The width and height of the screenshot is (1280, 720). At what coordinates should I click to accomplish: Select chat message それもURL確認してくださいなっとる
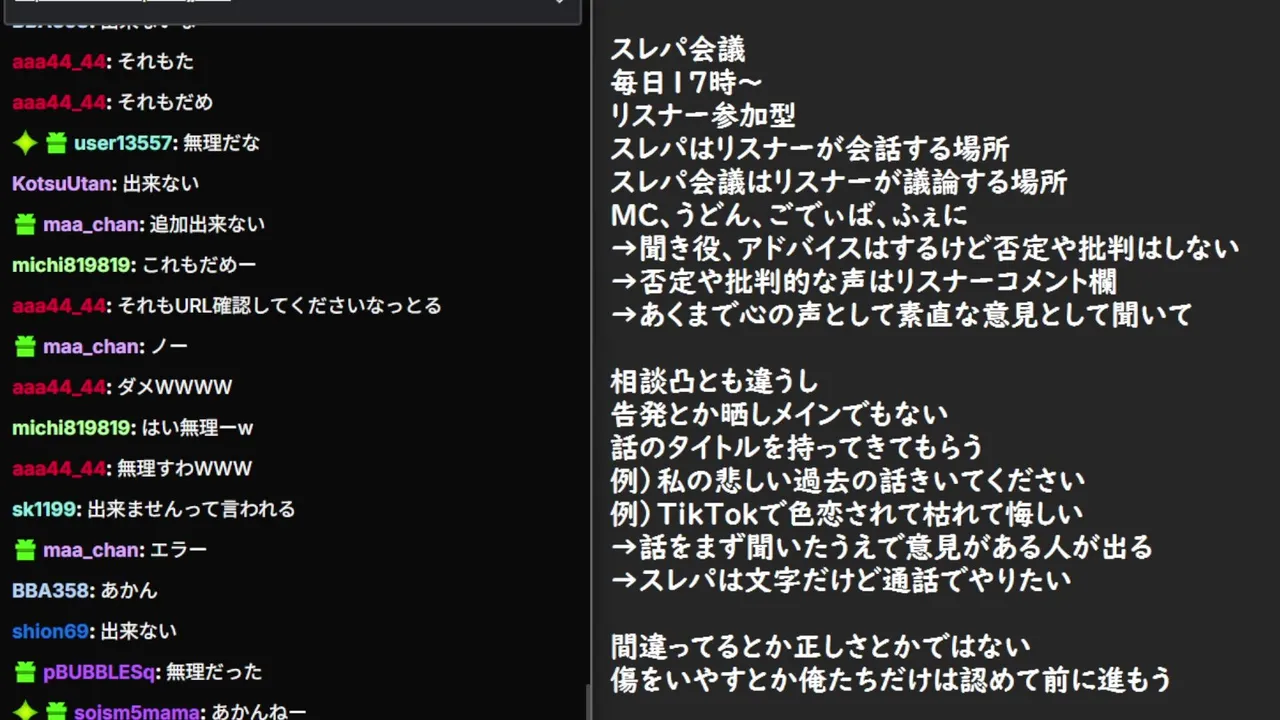(279, 305)
